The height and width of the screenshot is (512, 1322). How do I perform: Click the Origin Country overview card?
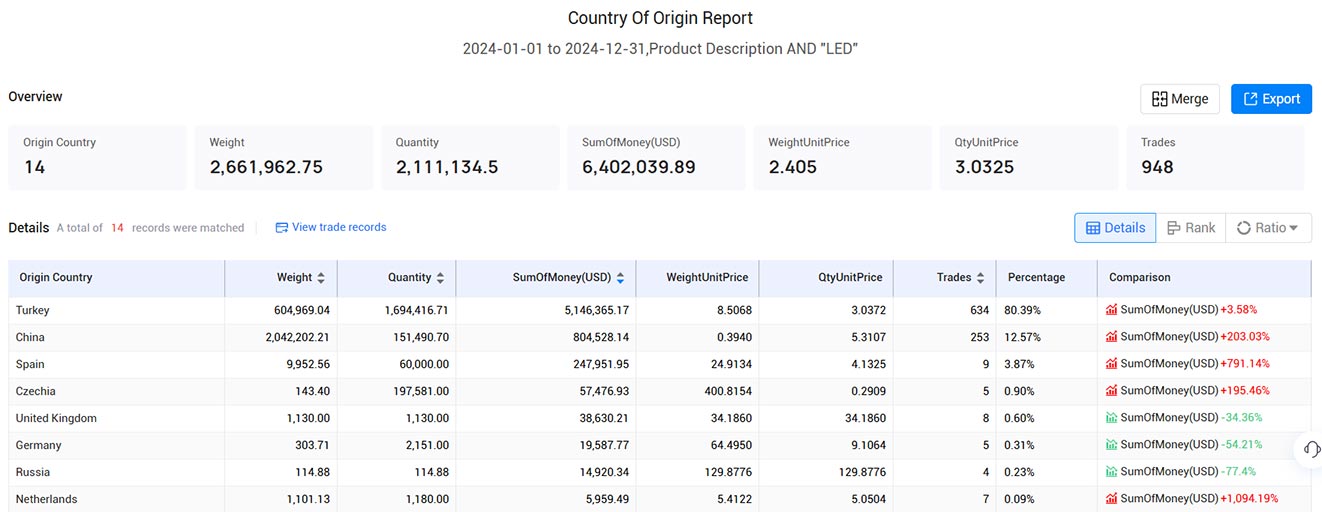pyautogui.click(x=97, y=157)
